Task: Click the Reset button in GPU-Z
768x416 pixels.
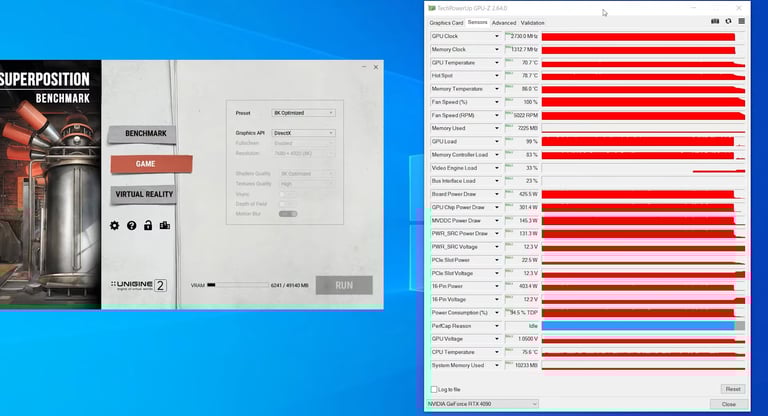Action: (x=733, y=389)
